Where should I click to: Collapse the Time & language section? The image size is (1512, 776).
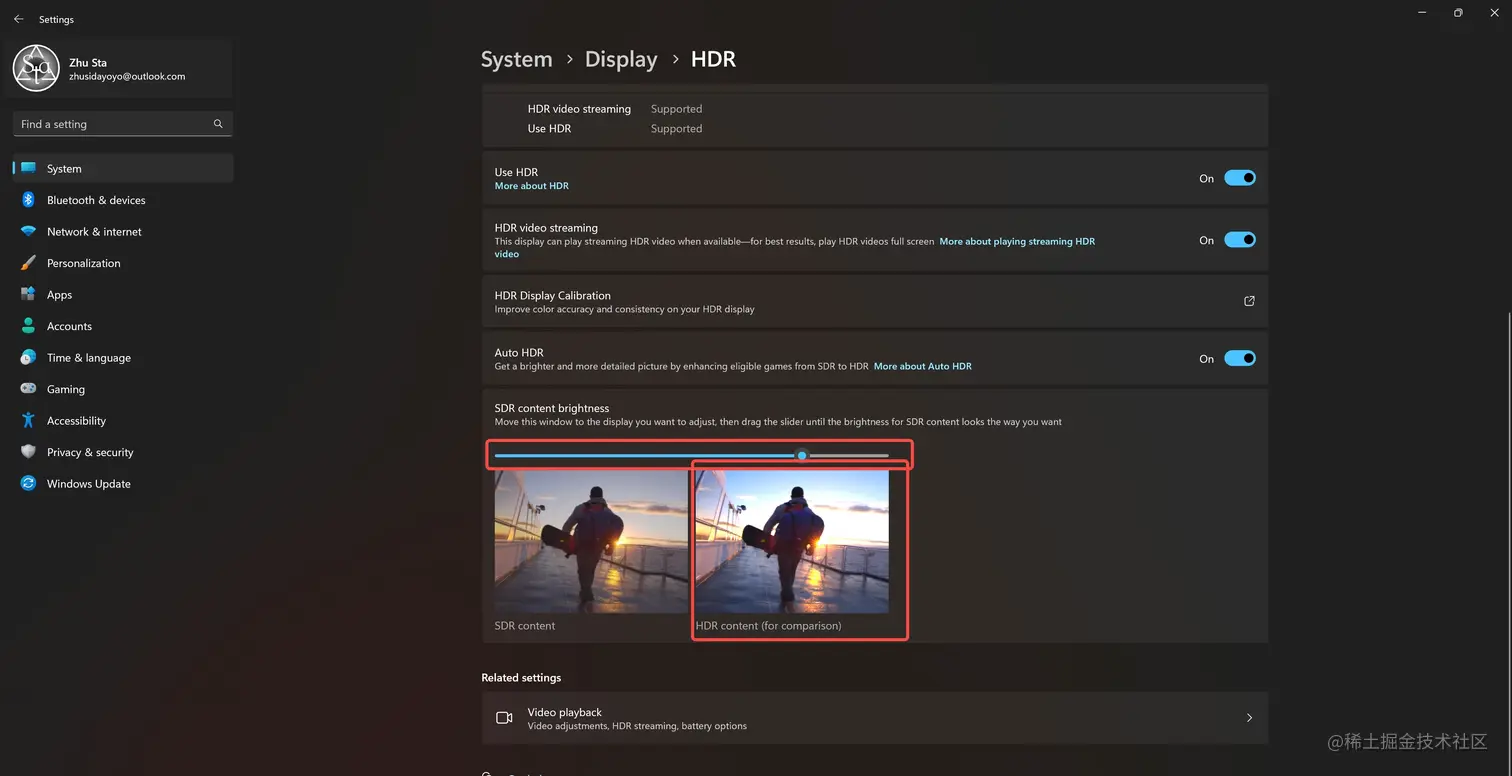[x=88, y=357]
